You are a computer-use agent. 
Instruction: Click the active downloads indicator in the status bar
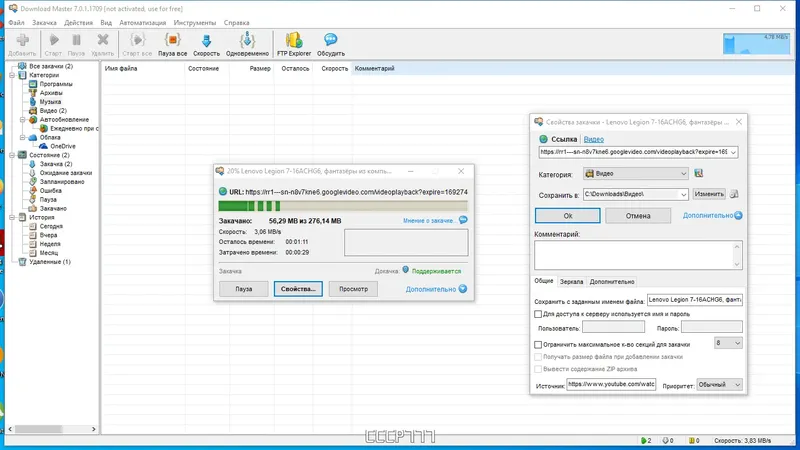pyautogui.click(x=646, y=440)
